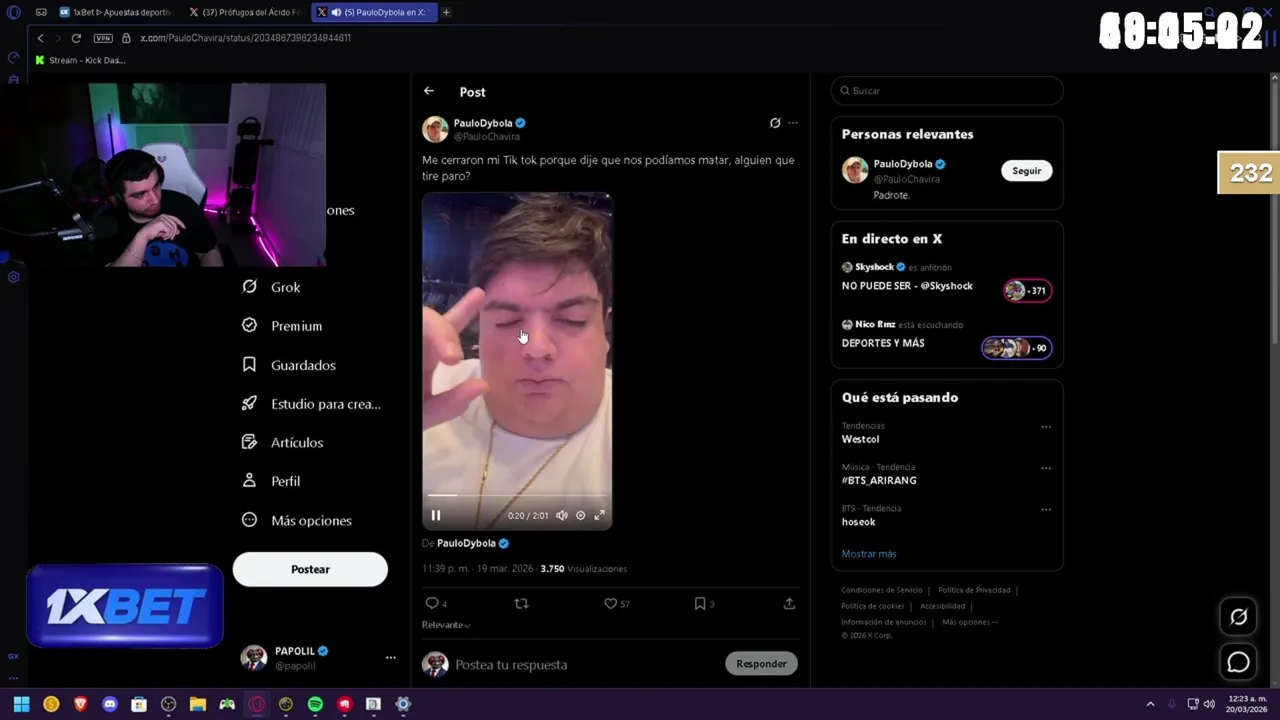Switch to the 1xBet browser tab
Screen dimensions: 1280x720
[116, 12]
